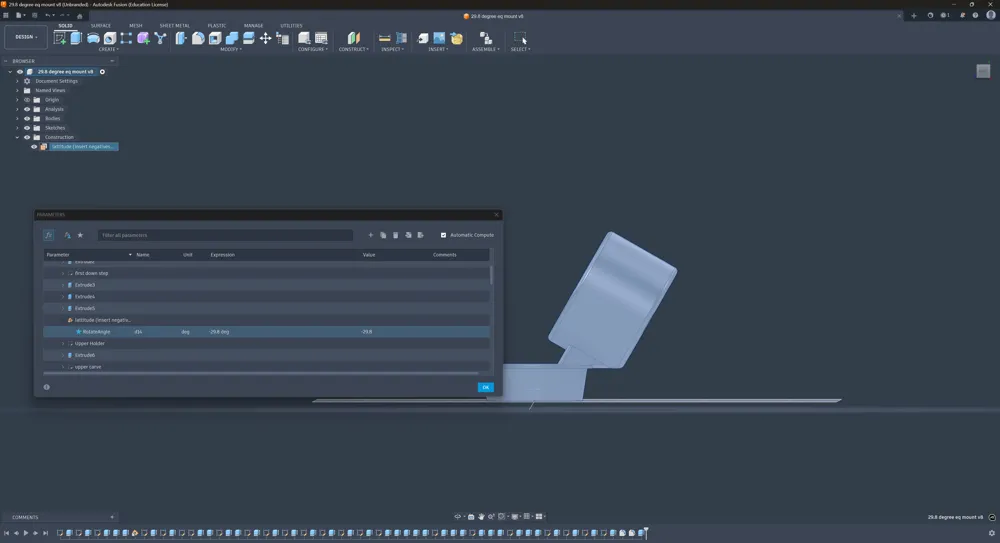Screen dimensions: 1000x543
Task: Select the Create Sketch tool
Action: [60, 38]
